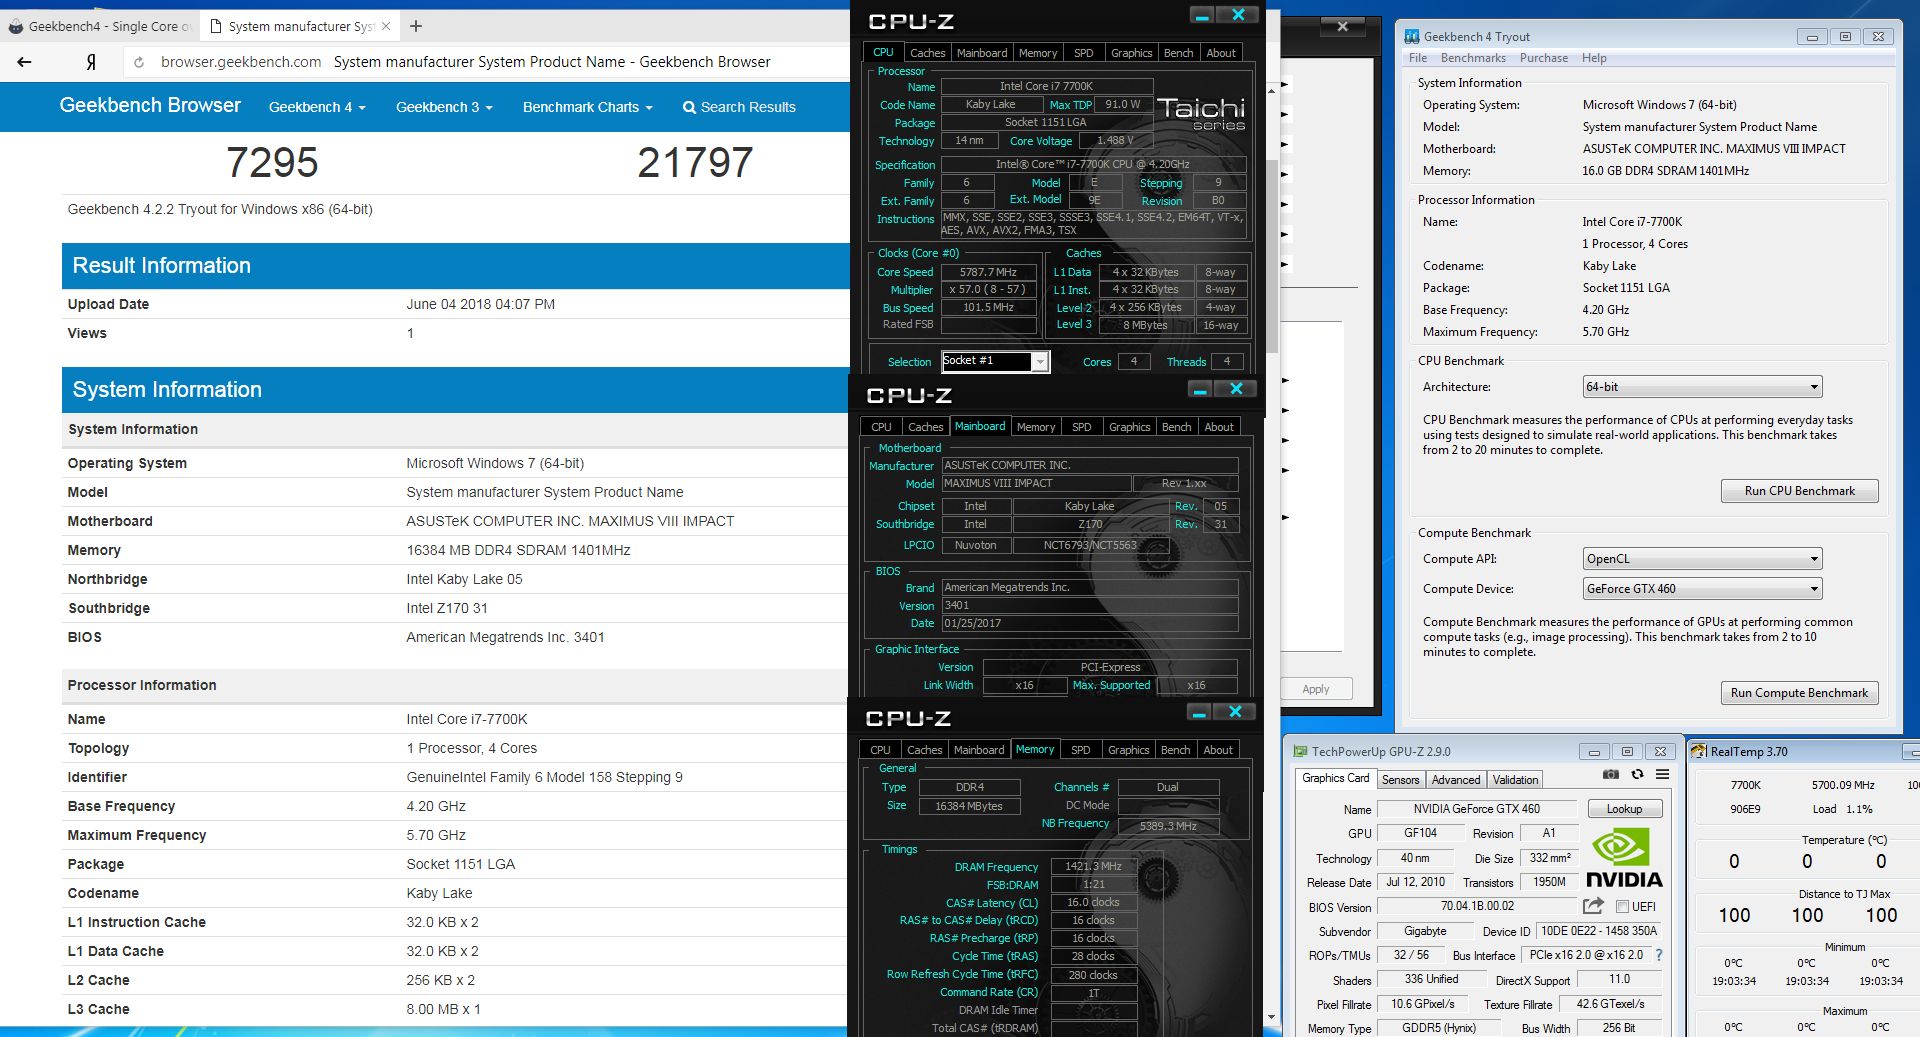1920x1037 pixels.
Task: Click the RealTemp 5700.09 MHz reading
Action: (x=1843, y=785)
